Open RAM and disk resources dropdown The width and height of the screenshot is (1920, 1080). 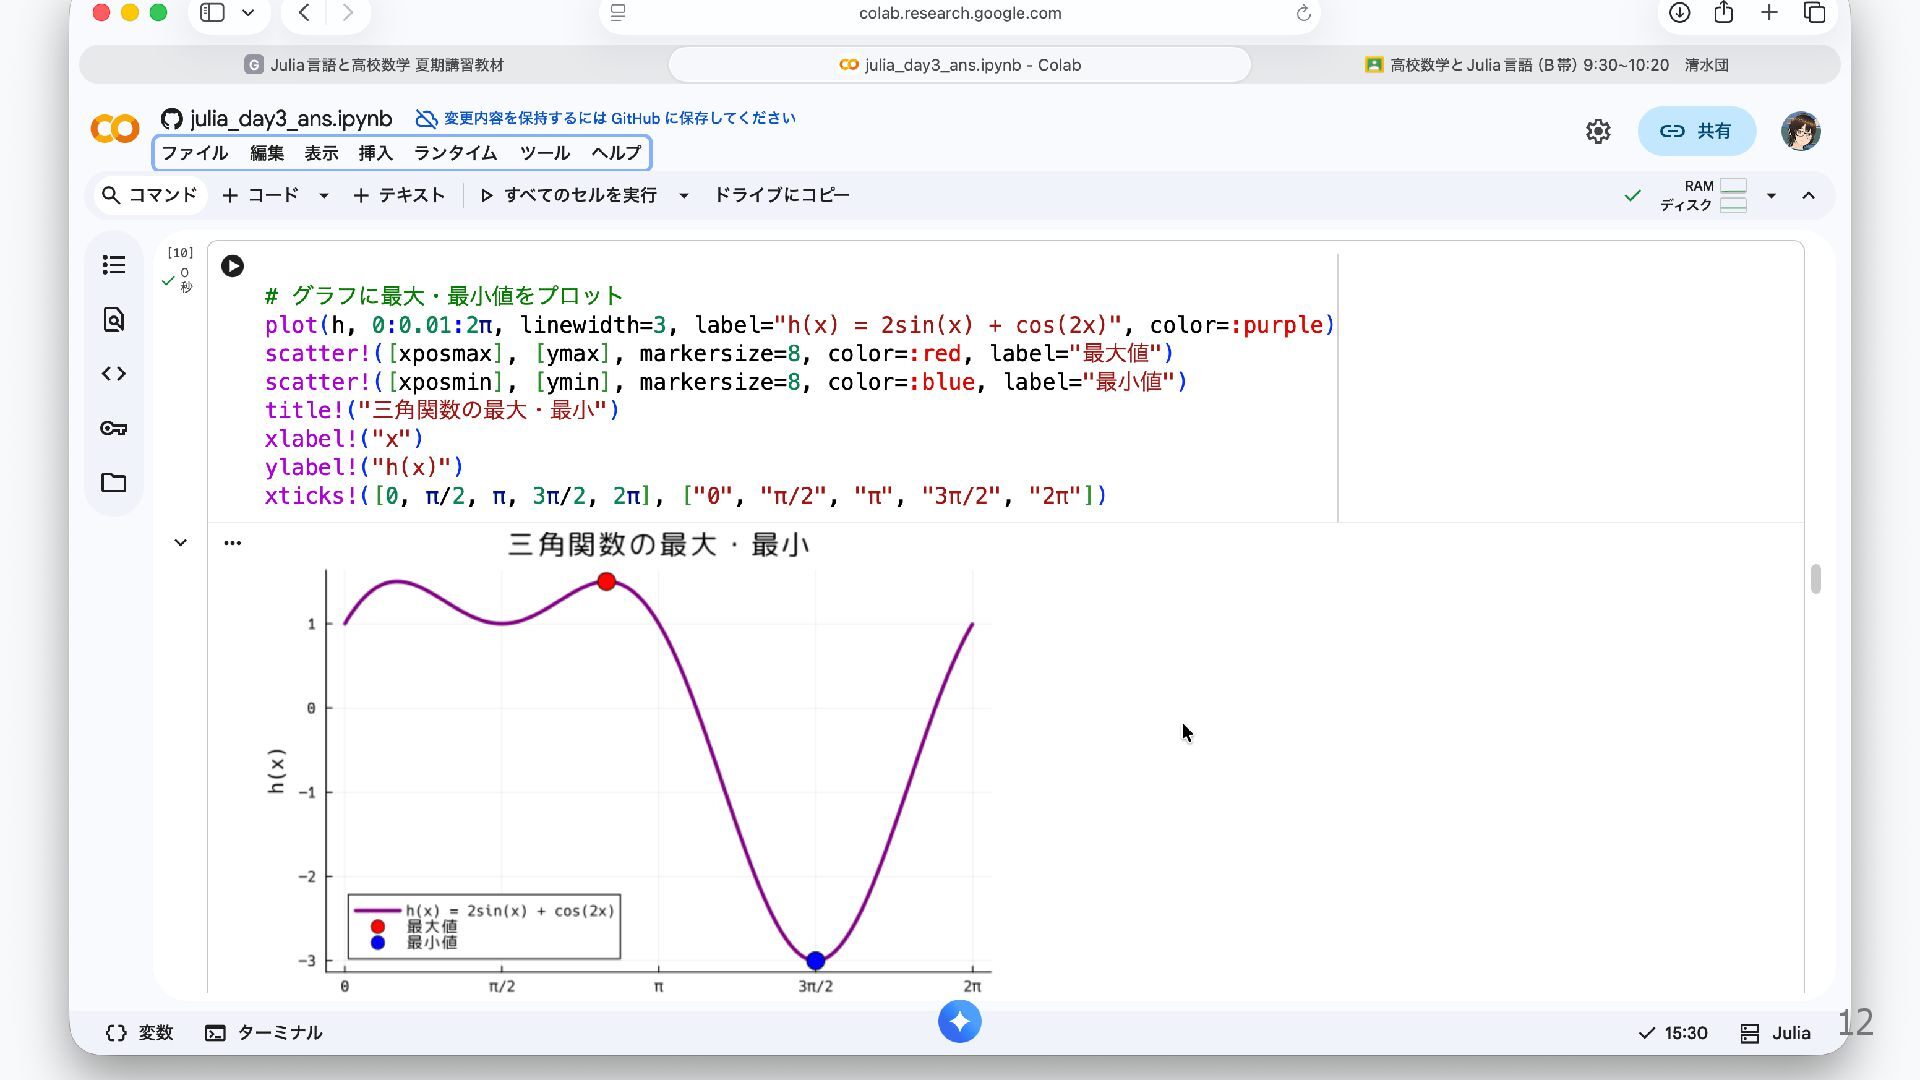pyautogui.click(x=1771, y=196)
